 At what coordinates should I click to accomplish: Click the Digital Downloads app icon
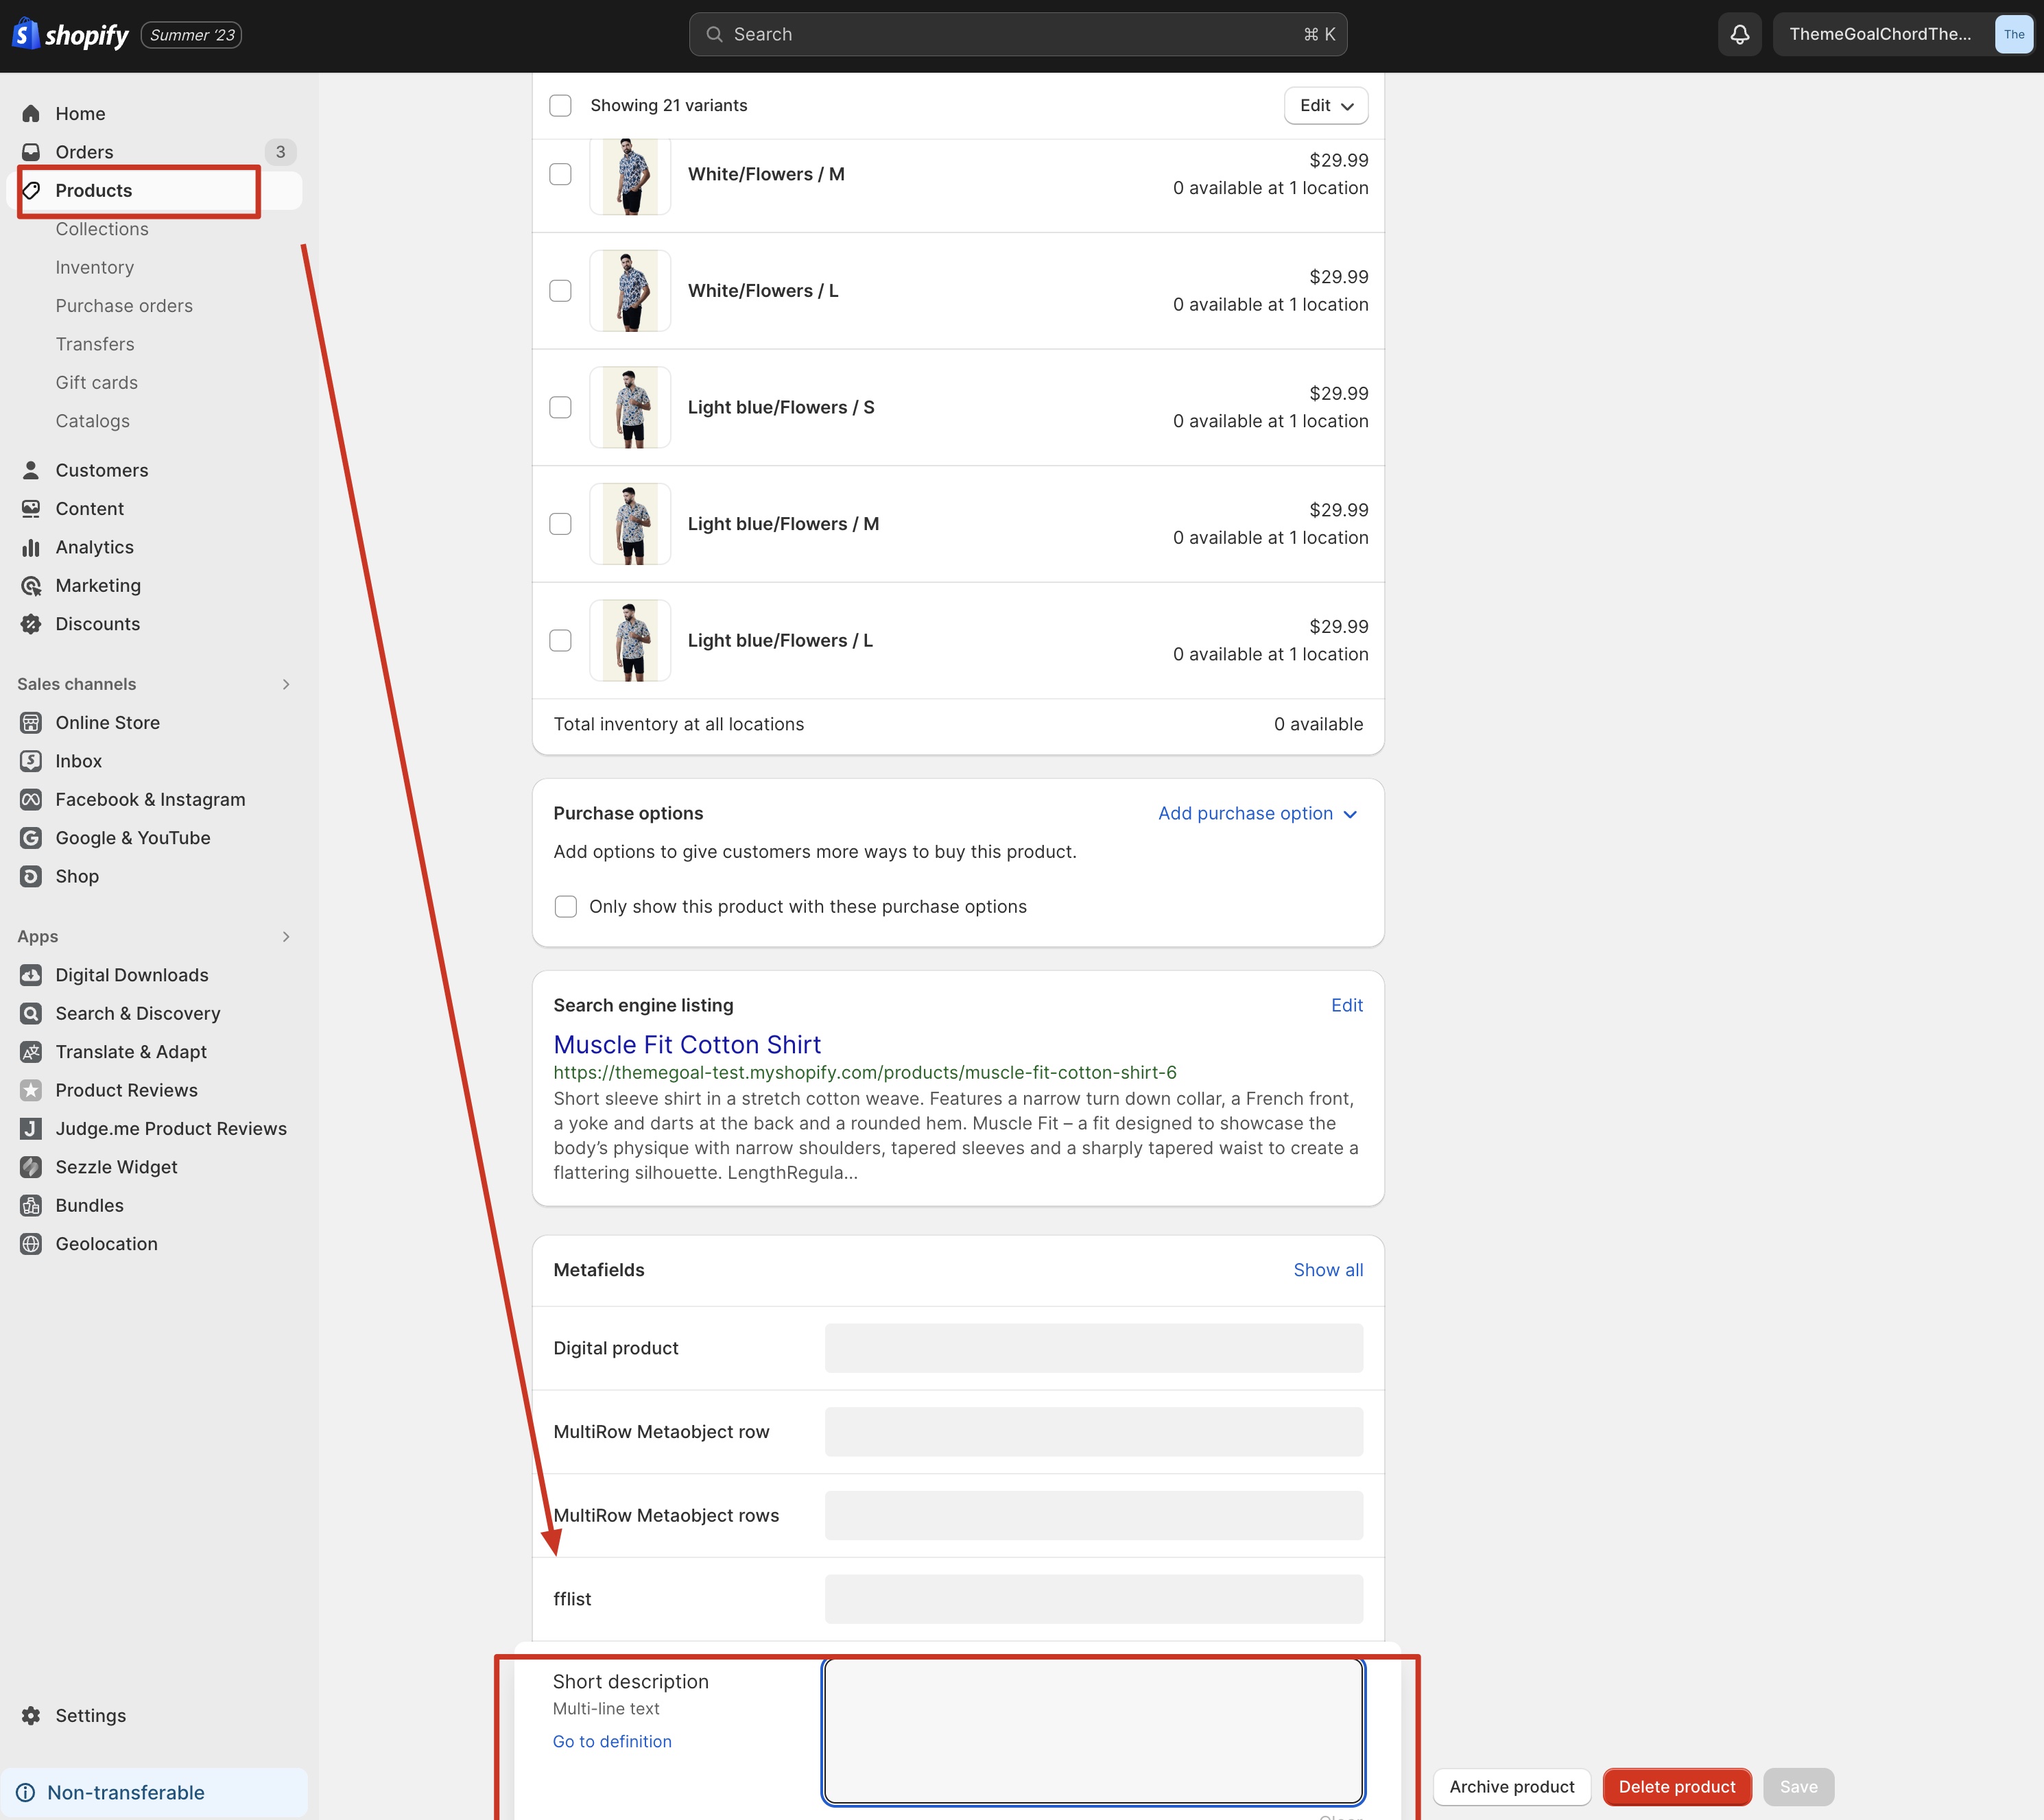pyautogui.click(x=31, y=975)
